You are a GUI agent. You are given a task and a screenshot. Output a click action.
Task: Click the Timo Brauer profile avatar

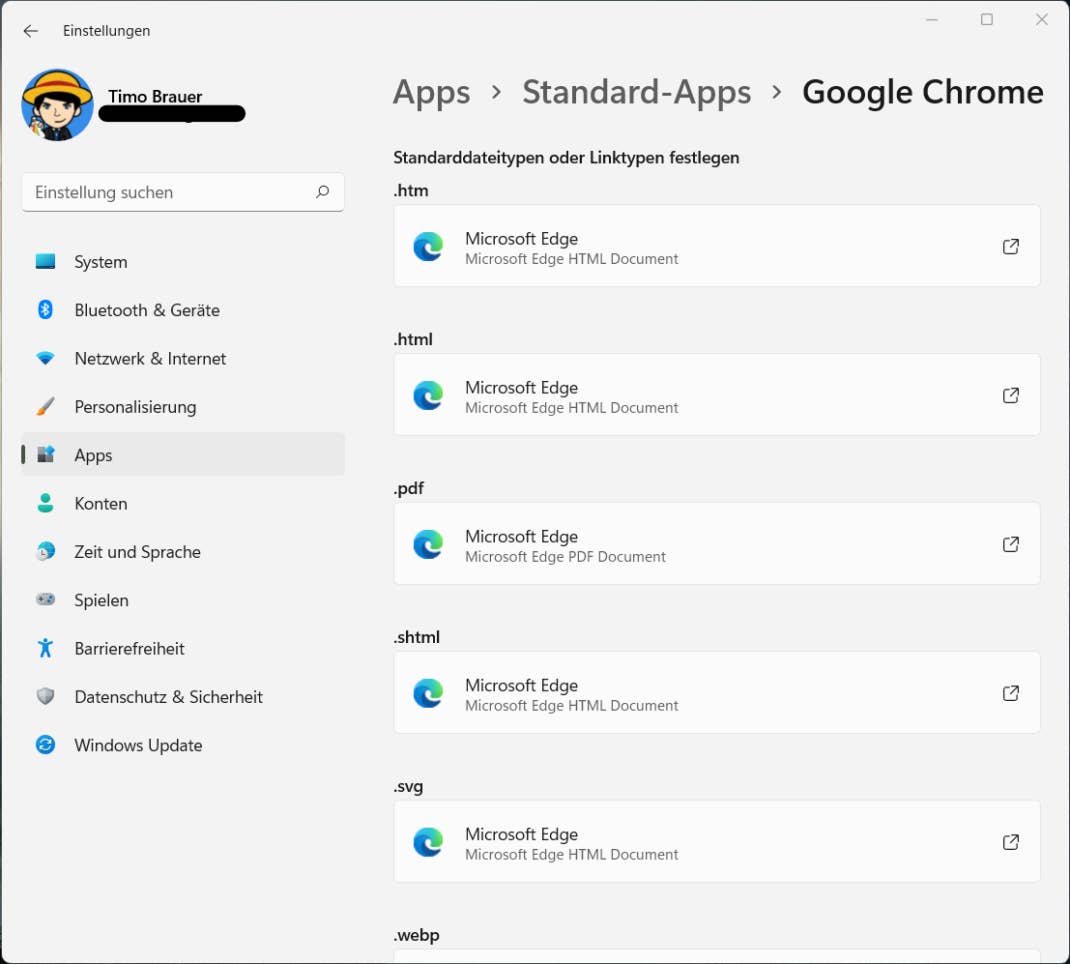click(x=57, y=105)
